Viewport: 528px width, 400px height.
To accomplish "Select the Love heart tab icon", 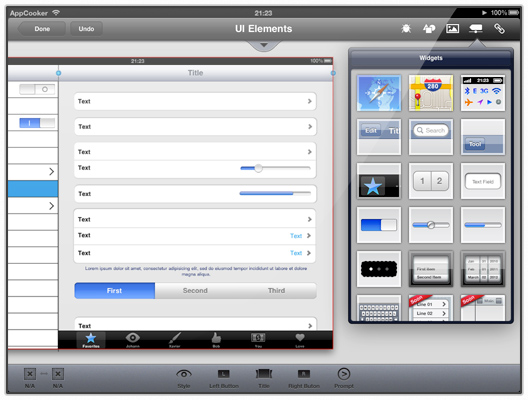I will point(300,340).
